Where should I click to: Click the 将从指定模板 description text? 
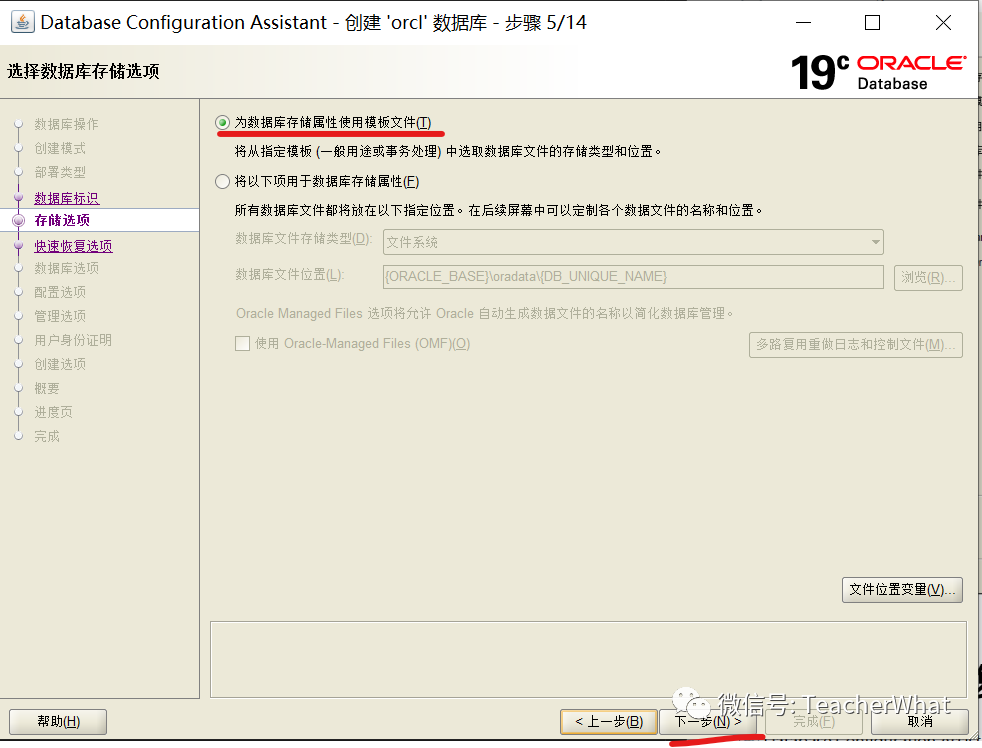448,152
